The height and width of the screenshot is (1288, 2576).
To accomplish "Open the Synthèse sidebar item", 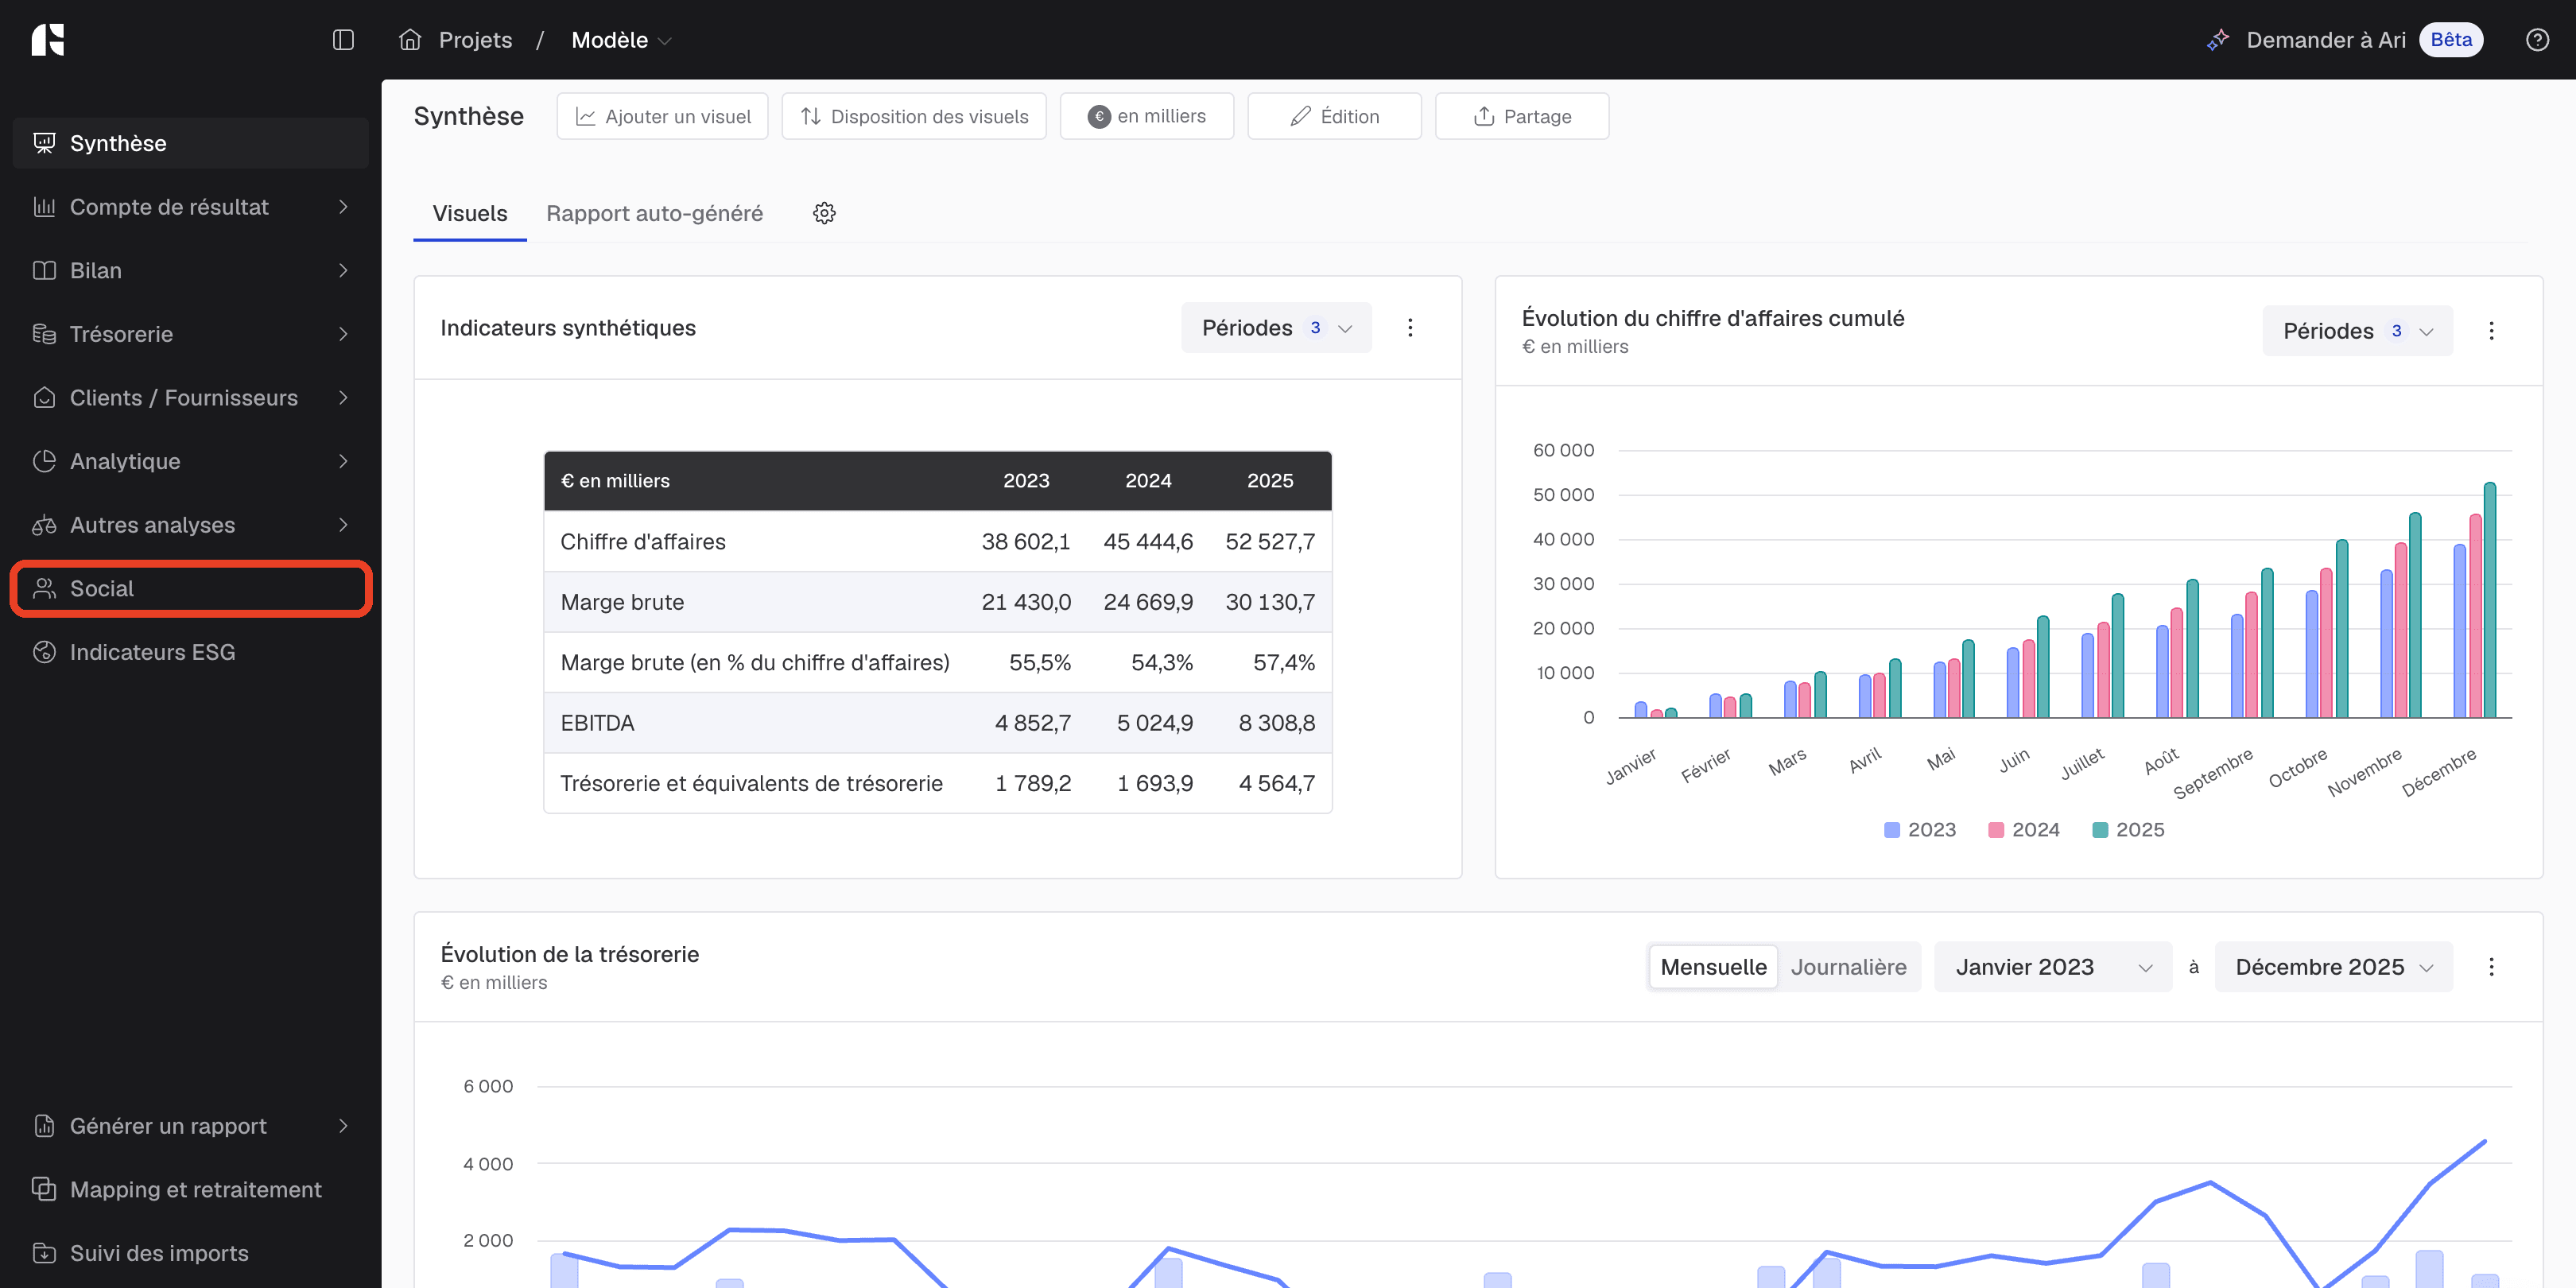I will coord(190,143).
